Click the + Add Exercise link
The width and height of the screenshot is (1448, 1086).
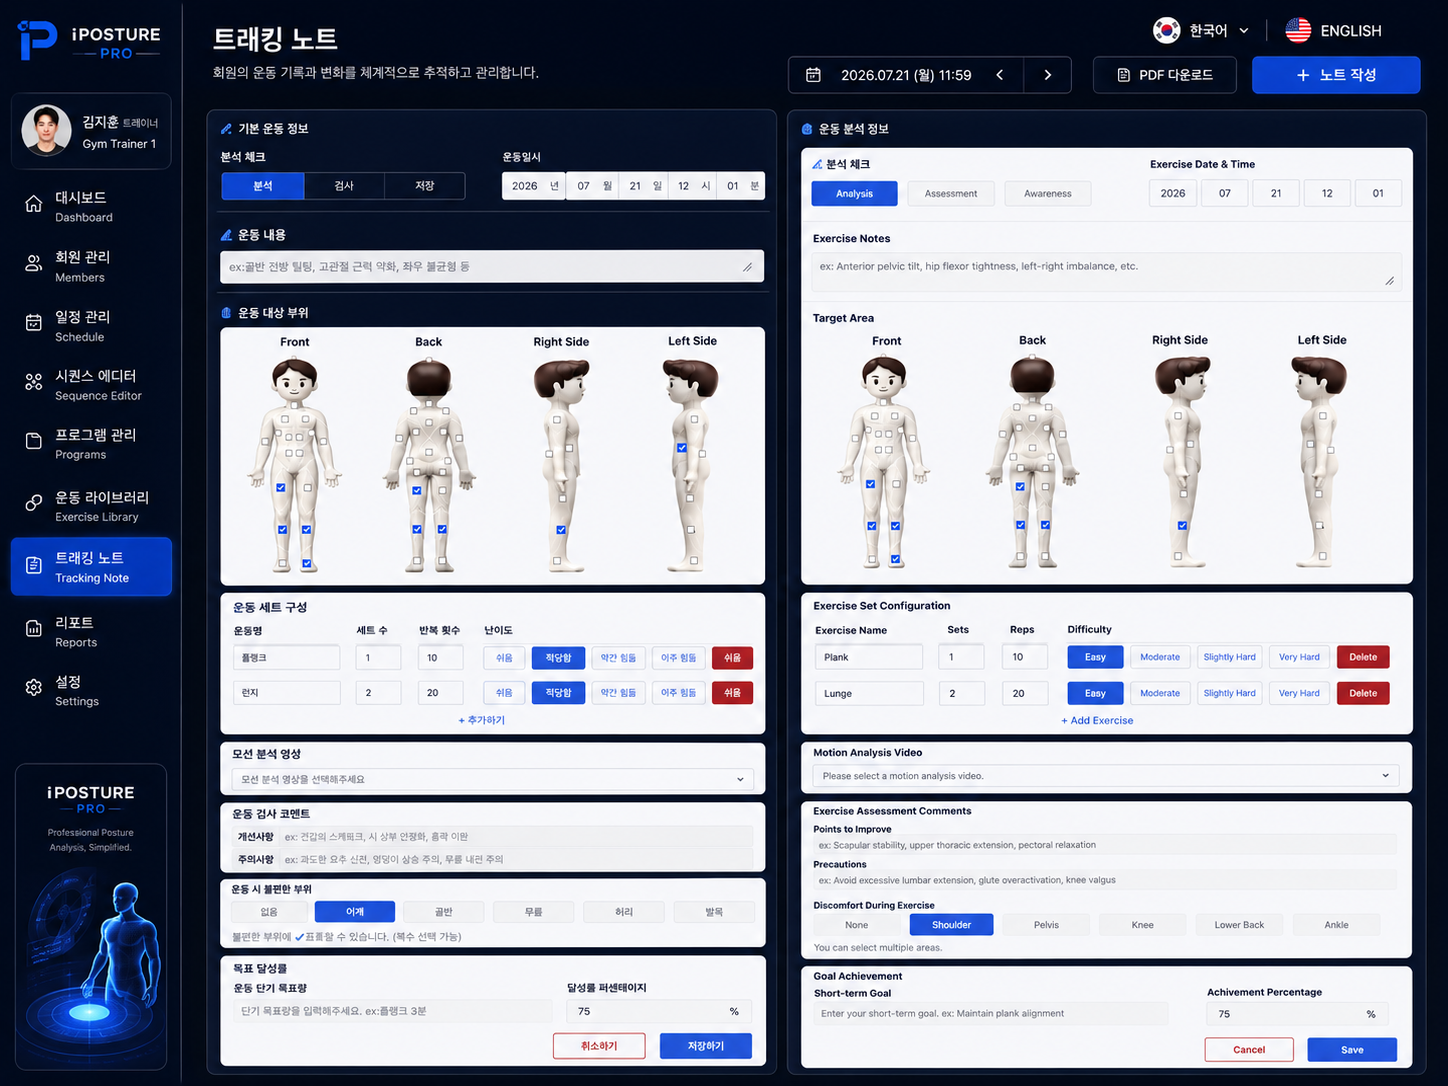pyautogui.click(x=1097, y=721)
